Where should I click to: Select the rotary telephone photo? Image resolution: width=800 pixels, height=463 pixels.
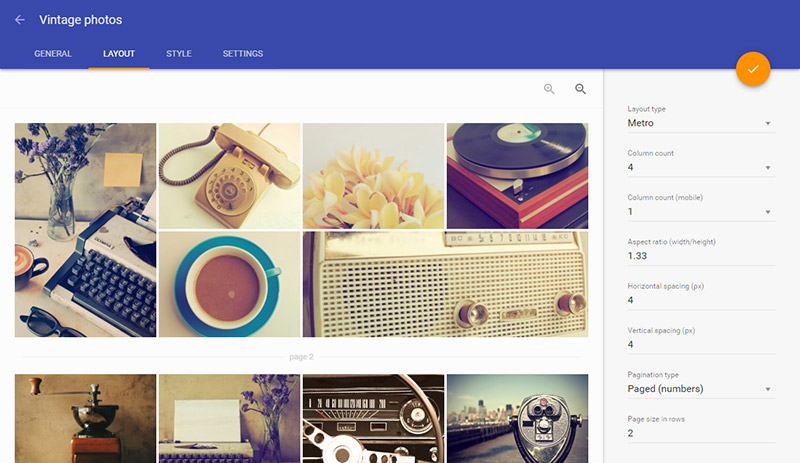pyautogui.click(x=230, y=176)
